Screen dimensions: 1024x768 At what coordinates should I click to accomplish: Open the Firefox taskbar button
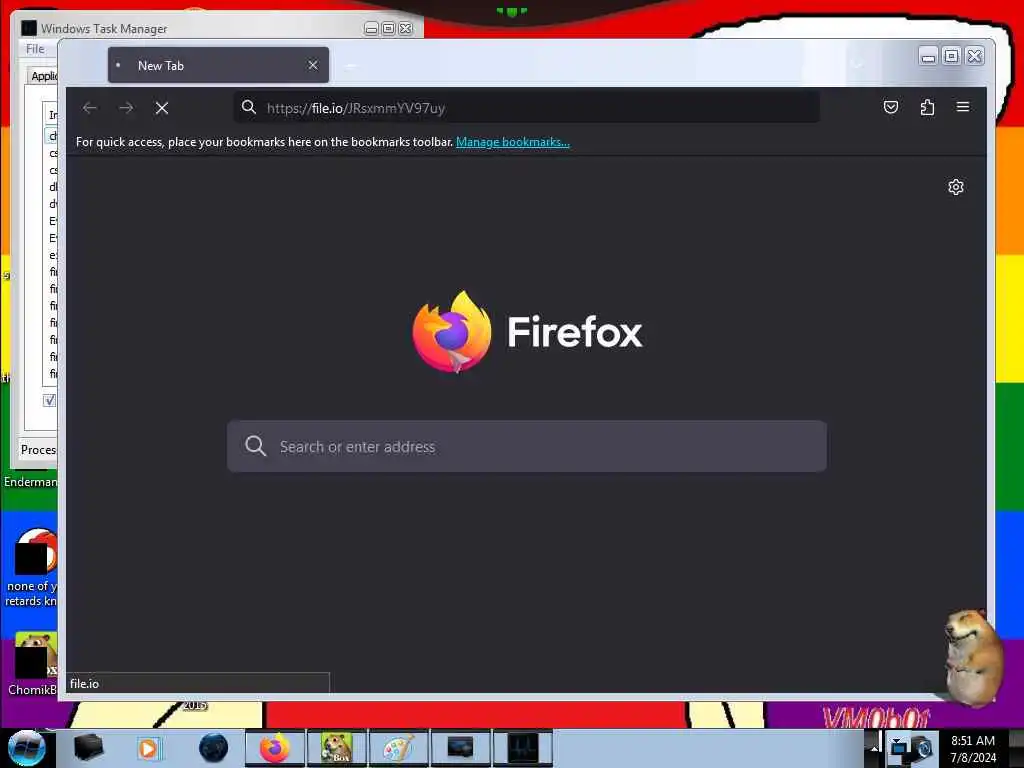tap(275, 748)
